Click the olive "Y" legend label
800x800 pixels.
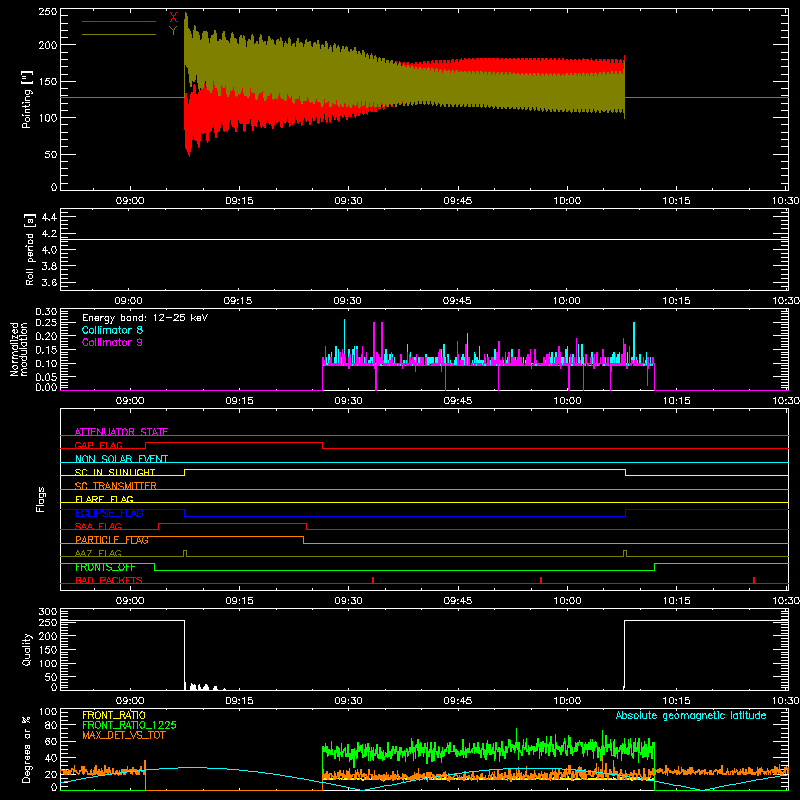click(173, 31)
